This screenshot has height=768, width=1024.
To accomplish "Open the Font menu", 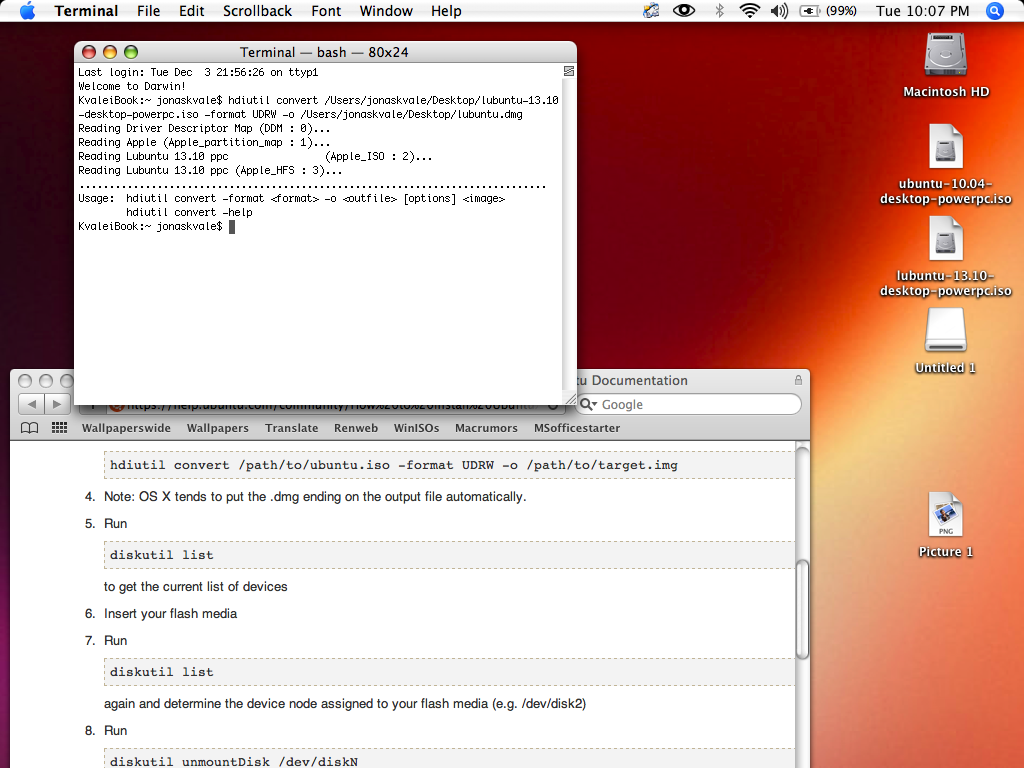I will point(326,11).
